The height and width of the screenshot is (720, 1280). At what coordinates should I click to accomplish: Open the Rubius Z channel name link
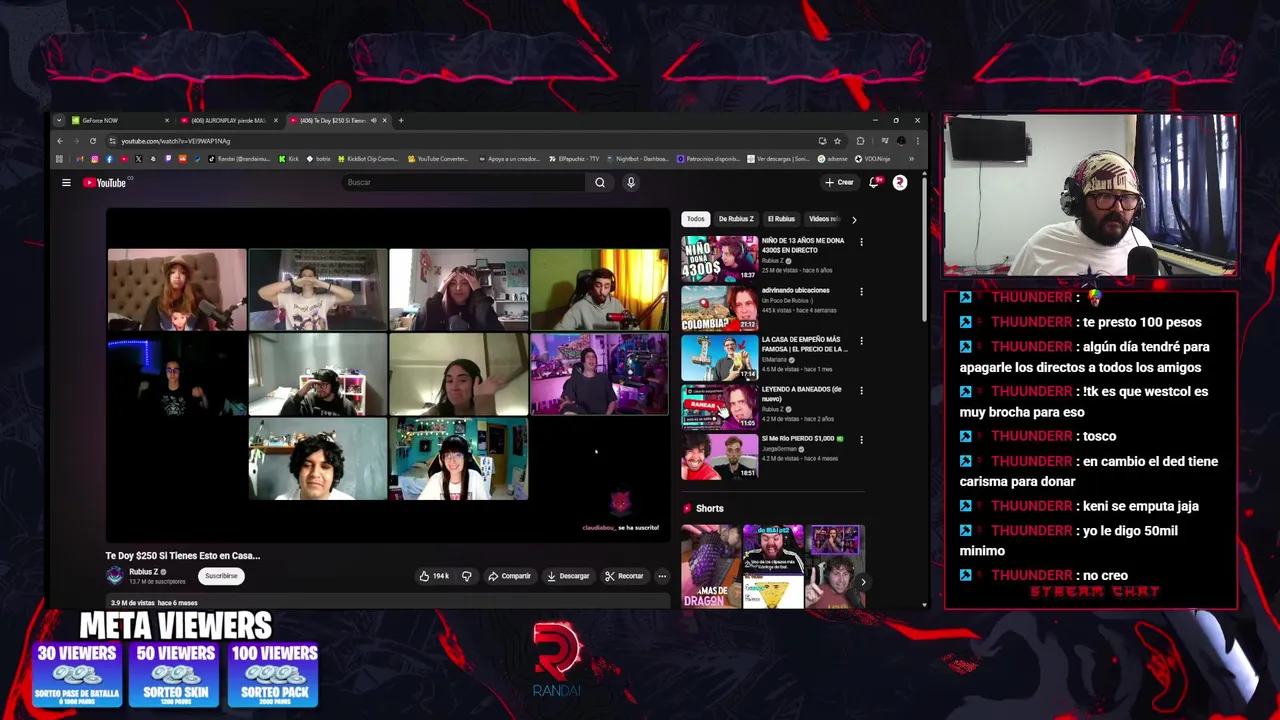tap(144, 572)
